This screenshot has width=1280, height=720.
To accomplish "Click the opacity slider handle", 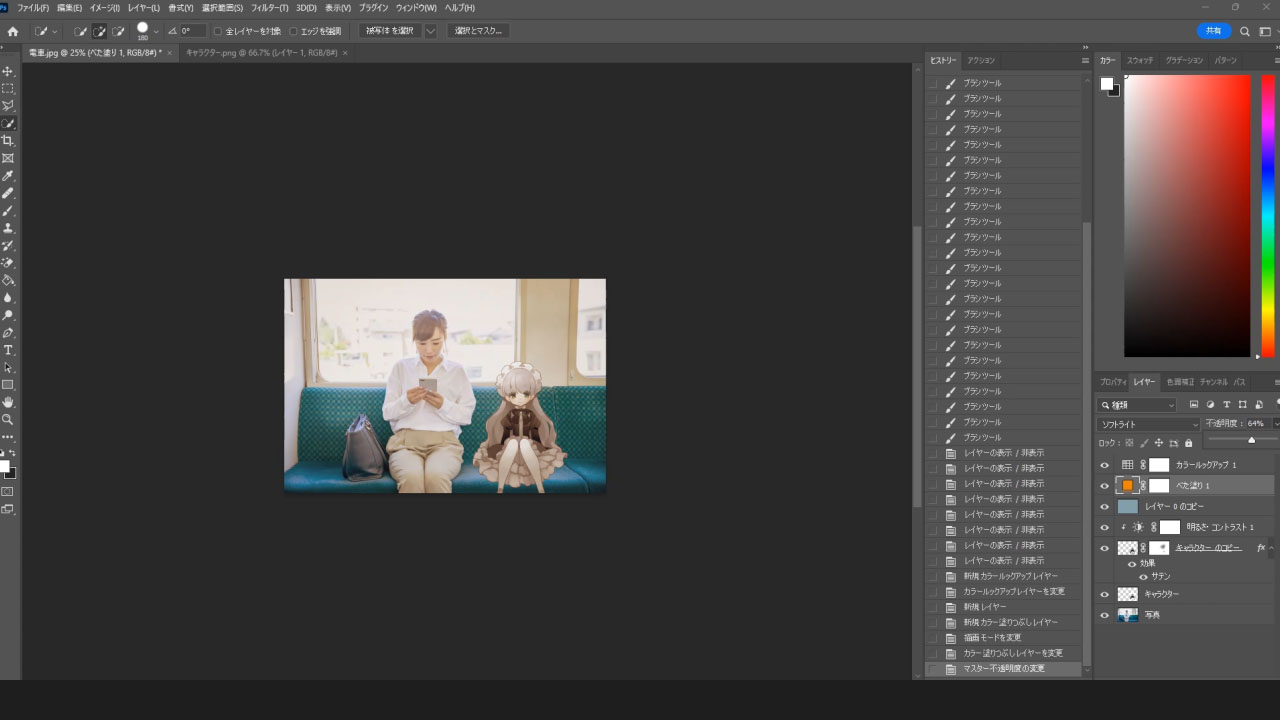I will (1251, 439).
